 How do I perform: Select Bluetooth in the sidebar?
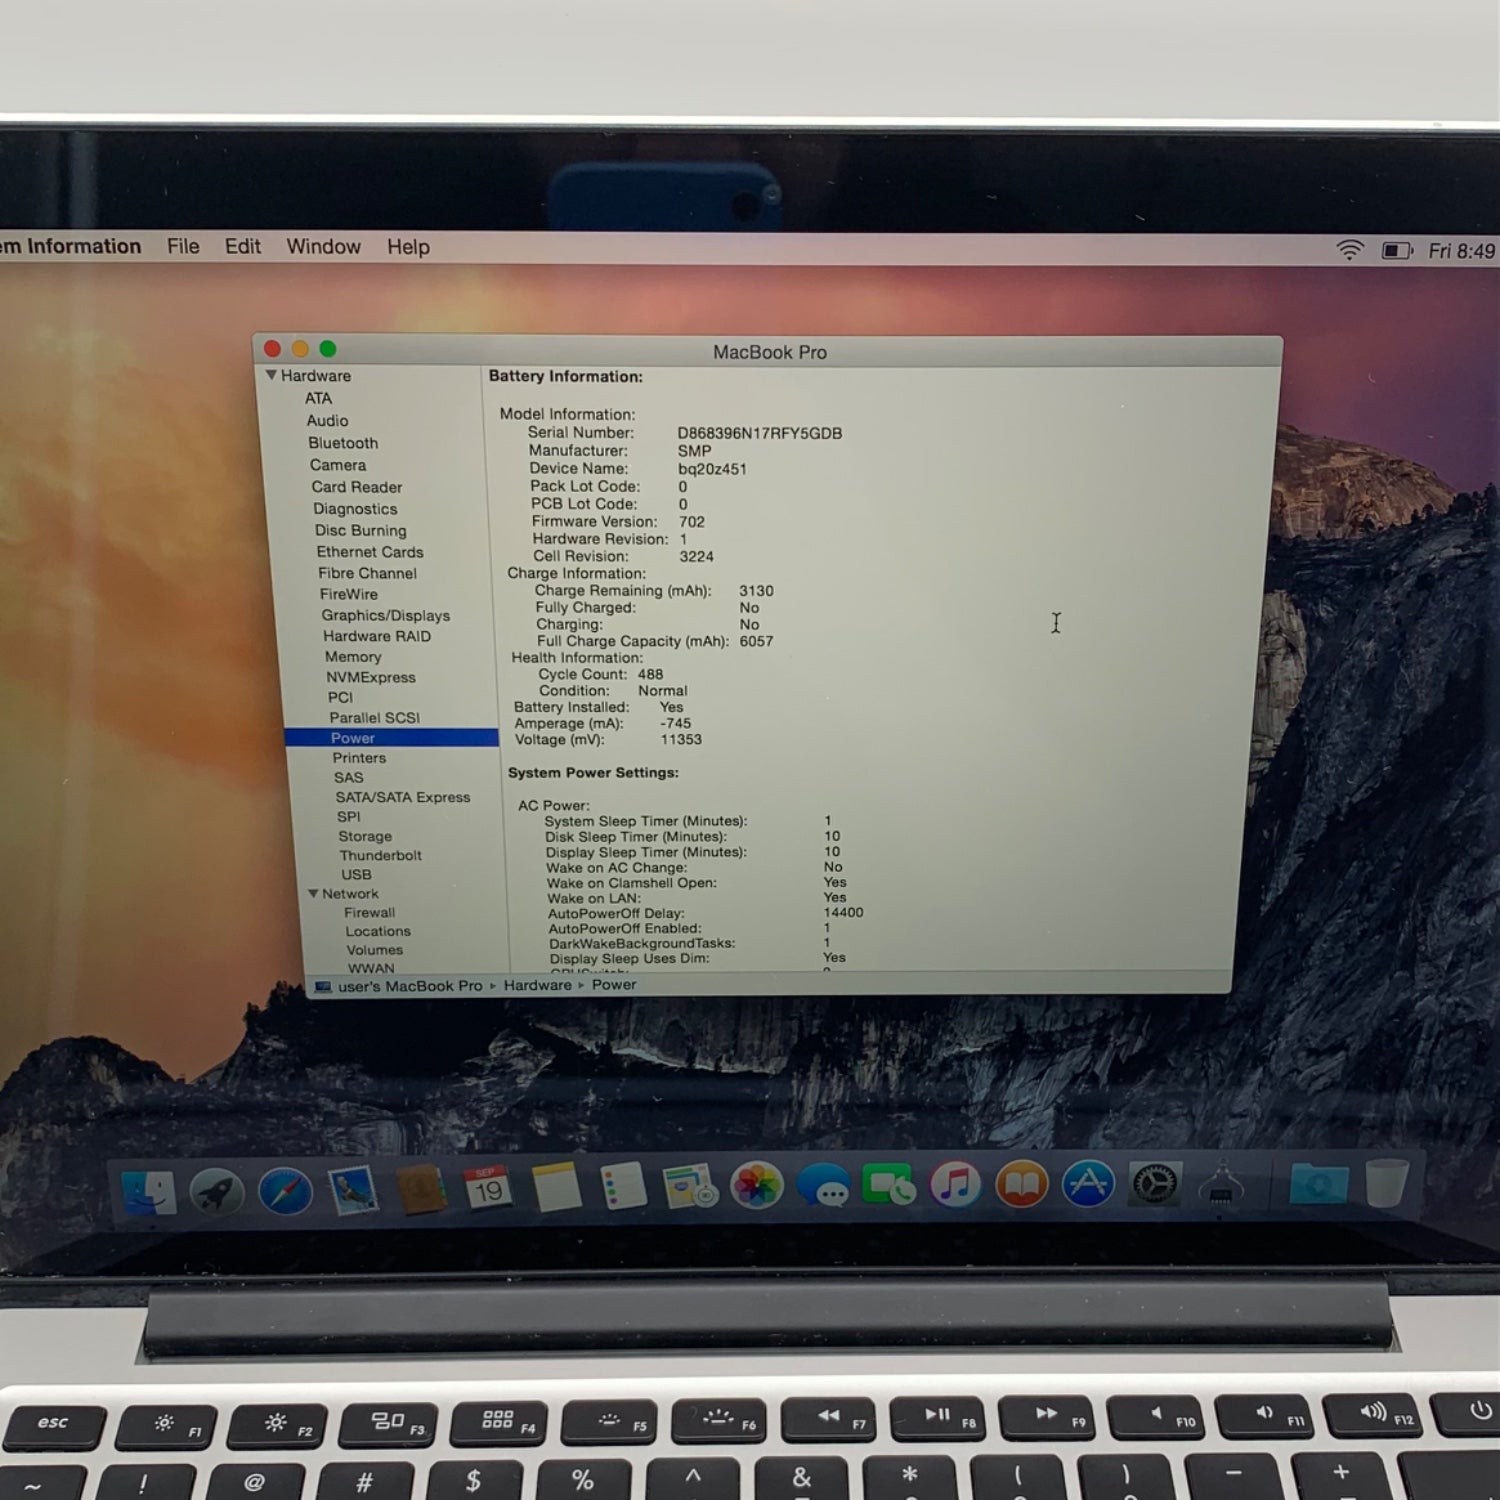(x=343, y=442)
